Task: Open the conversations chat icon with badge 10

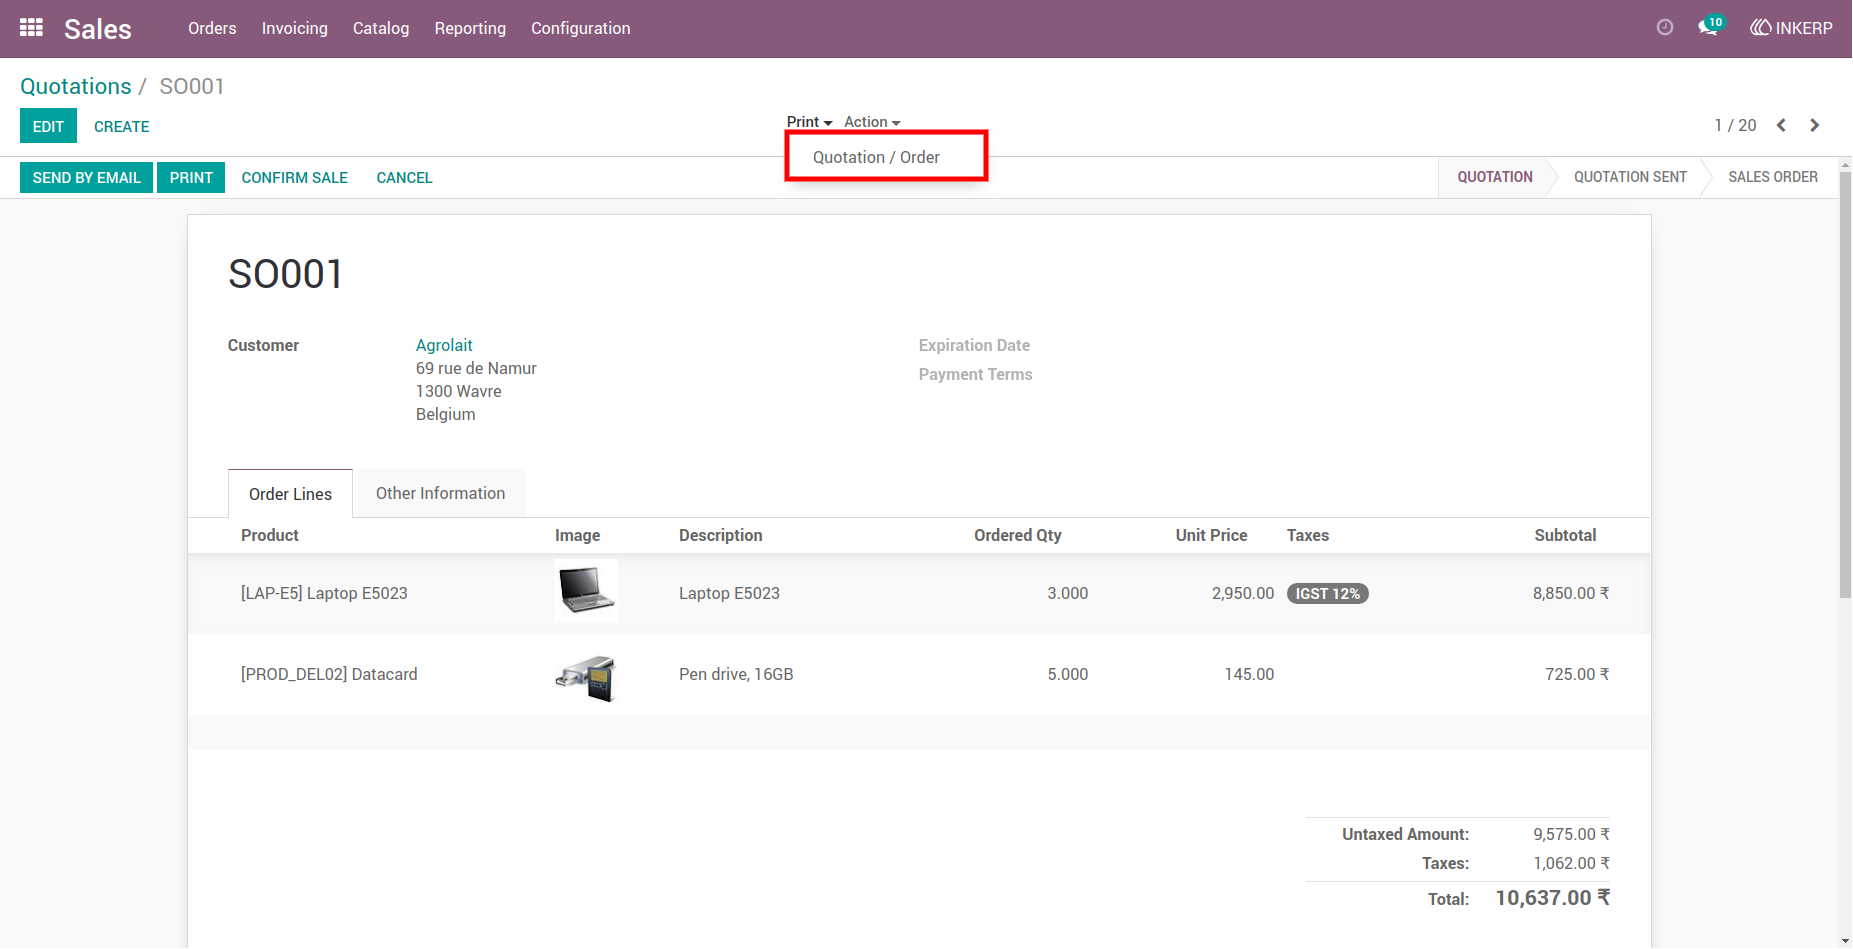Action: 1710,27
